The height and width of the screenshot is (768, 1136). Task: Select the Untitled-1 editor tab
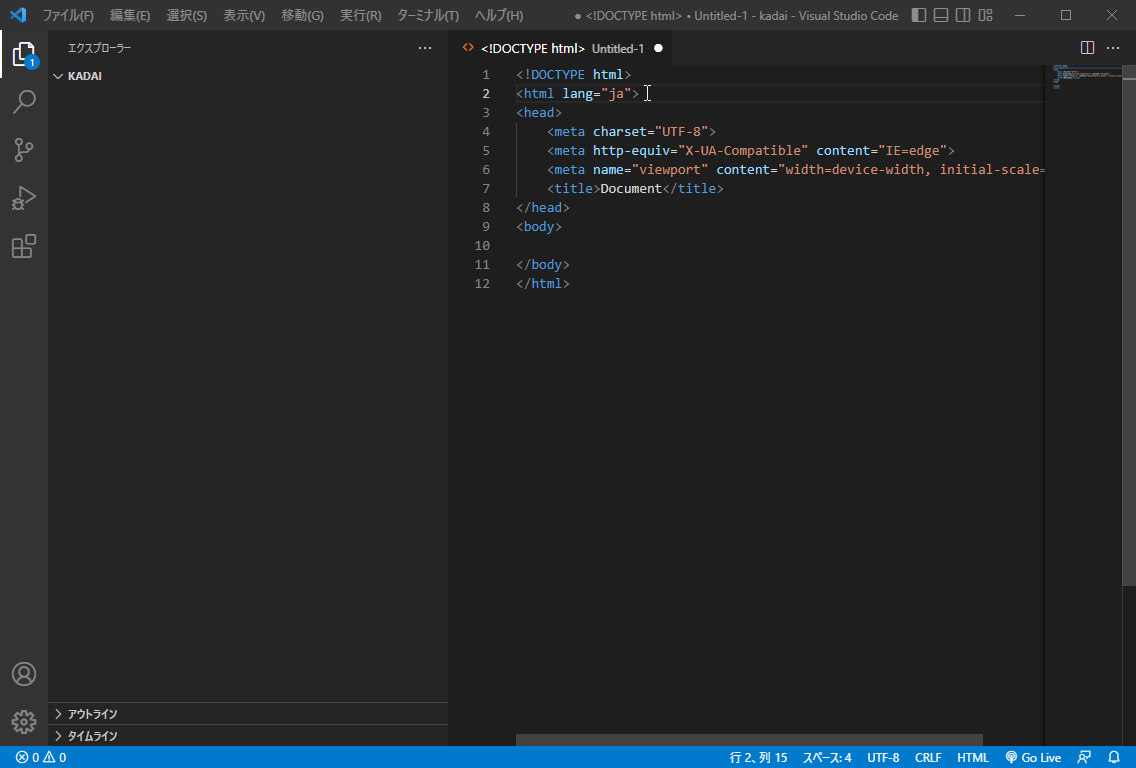click(x=560, y=48)
